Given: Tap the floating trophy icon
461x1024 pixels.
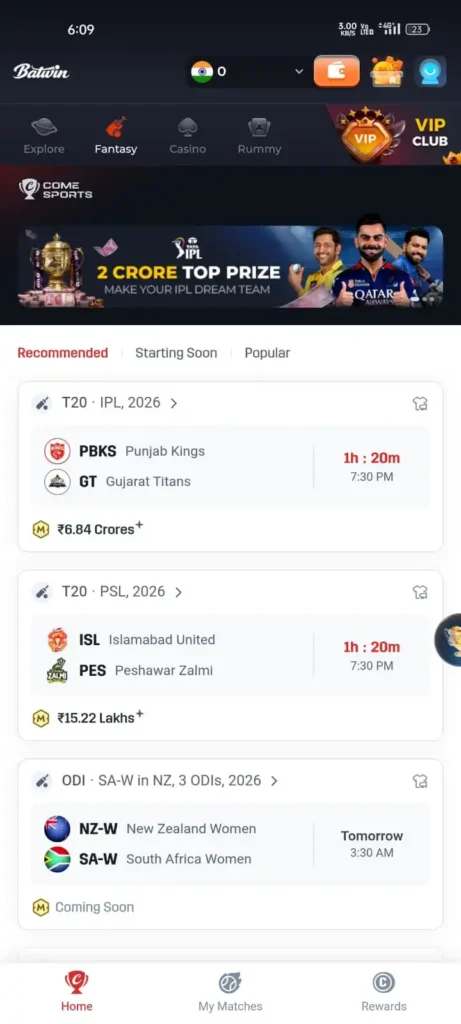Looking at the screenshot, I should click(x=449, y=639).
